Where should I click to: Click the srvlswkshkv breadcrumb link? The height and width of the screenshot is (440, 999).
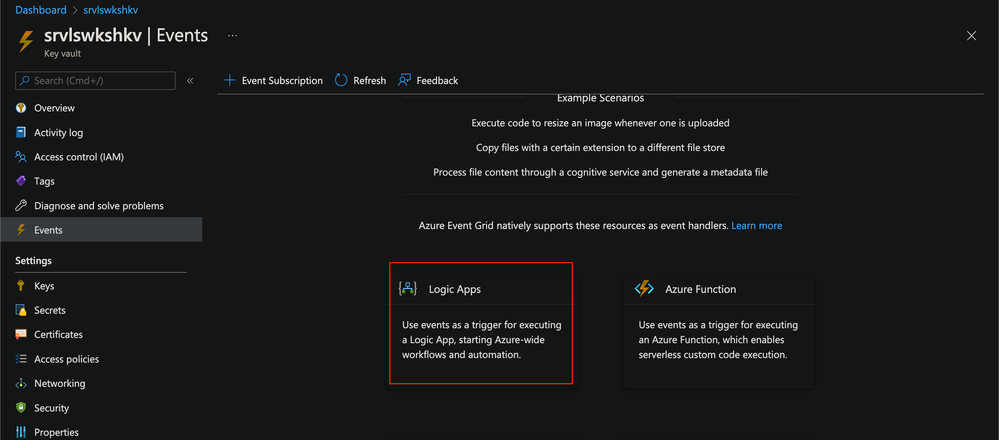[x=111, y=10]
